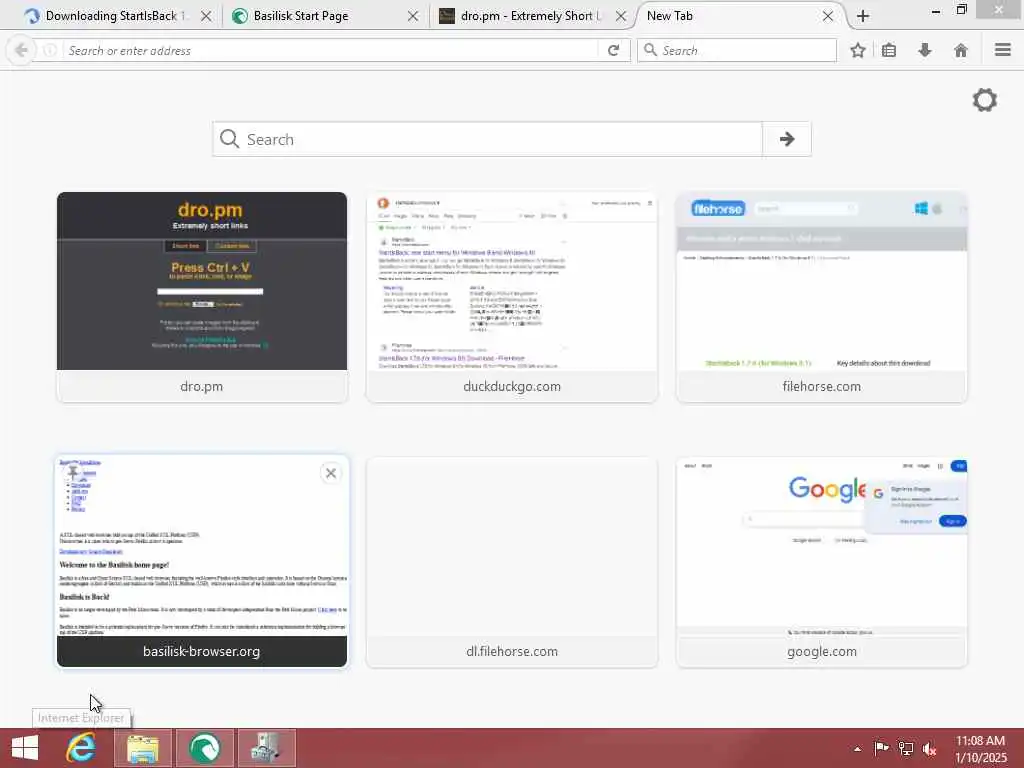1024x768 pixels.
Task: Open the dl.filehorse.com tile
Action: (512, 562)
